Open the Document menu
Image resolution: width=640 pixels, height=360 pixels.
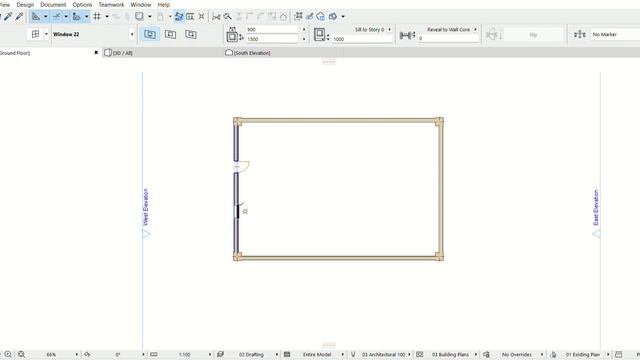coord(53,5)
